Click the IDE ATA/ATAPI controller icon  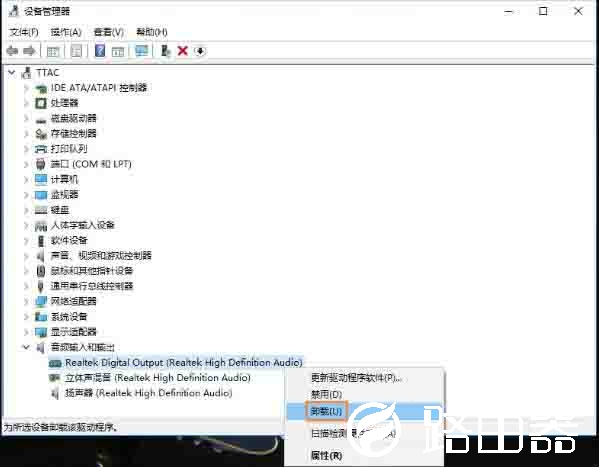pyautogui.click(x=40, y=88)
